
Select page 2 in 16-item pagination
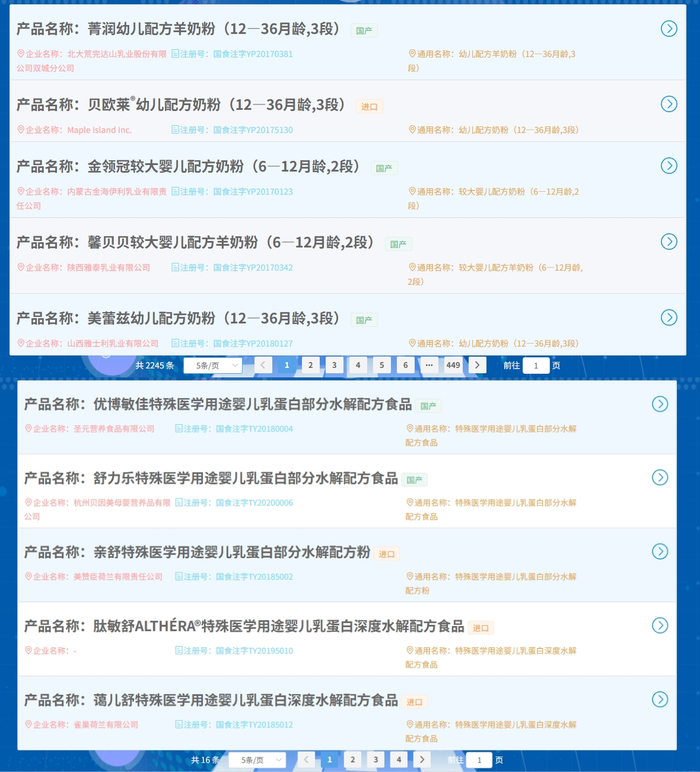click(352, 759)
